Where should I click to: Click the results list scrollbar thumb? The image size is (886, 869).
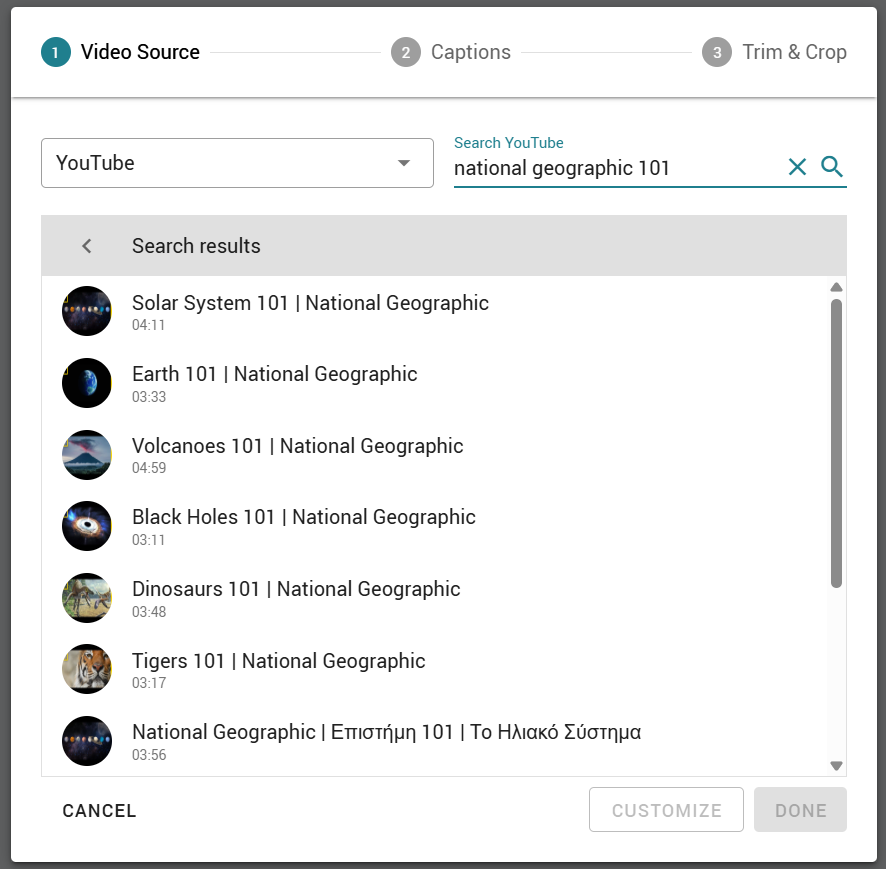click(836, 444)
